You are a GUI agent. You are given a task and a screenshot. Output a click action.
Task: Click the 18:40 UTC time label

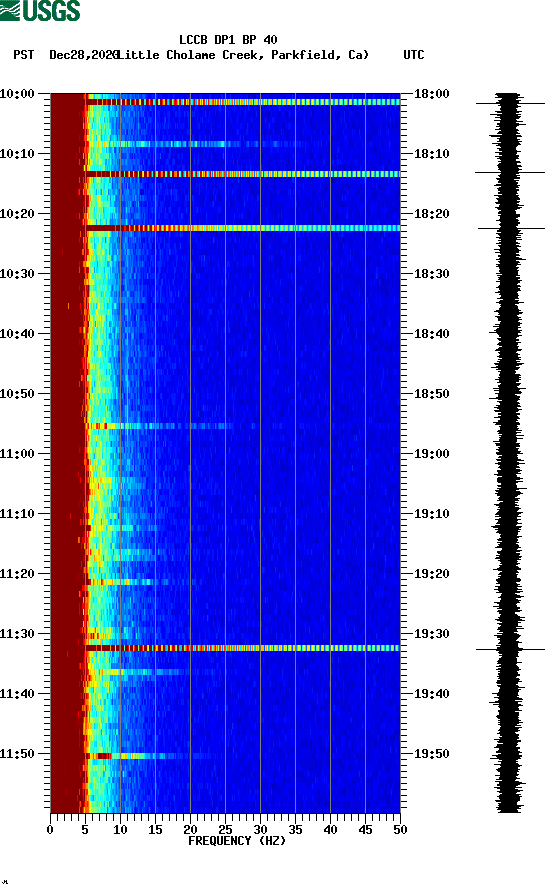[432, 334]
